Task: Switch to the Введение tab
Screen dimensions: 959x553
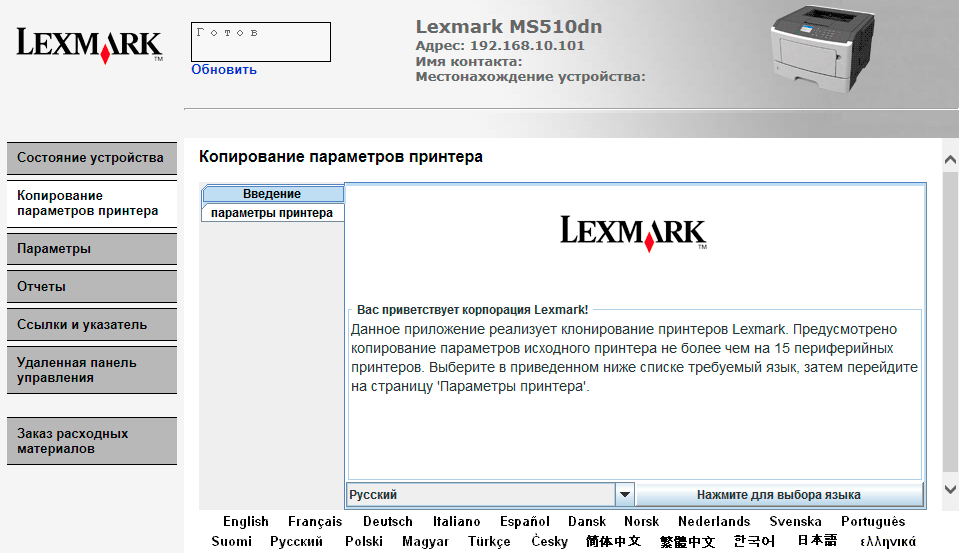Action: (x=273, y=194)
